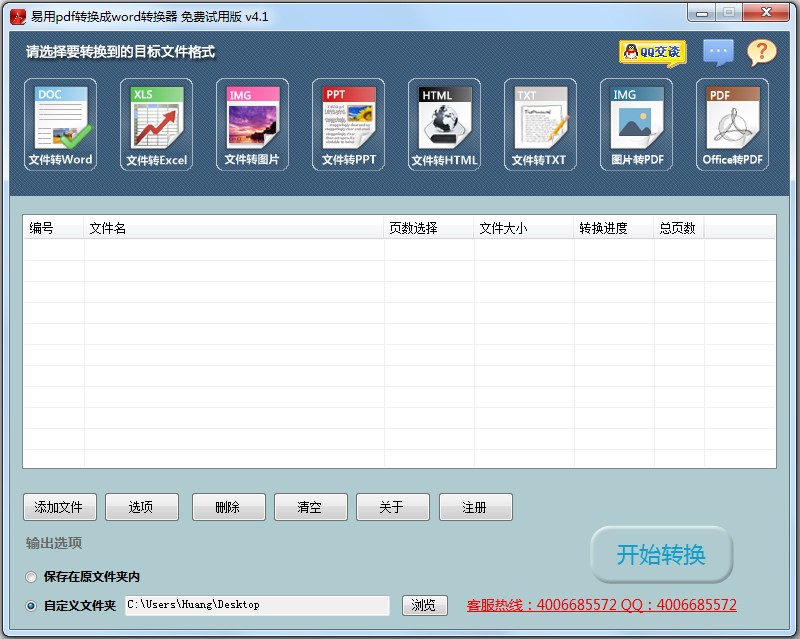Select the 文件转HTML conversion icon
Viewport: 800px width, 639px height.
pos(444,124)
